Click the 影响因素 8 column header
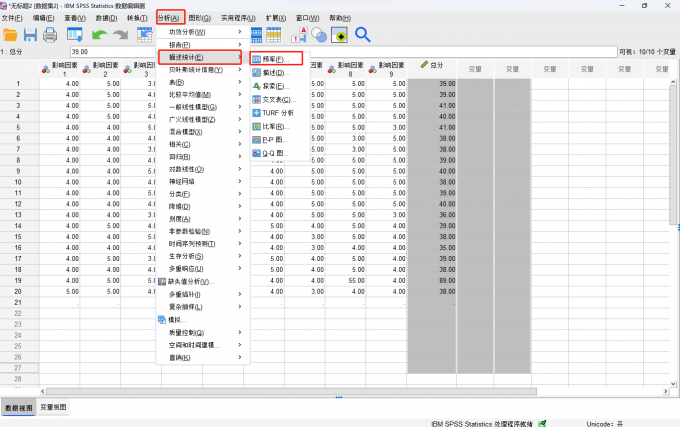 pyautogui.click(x=346, y=69)
